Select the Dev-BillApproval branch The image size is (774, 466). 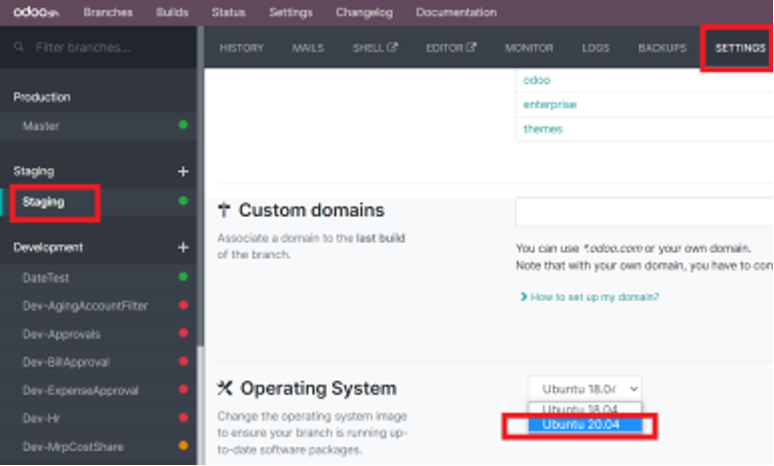pyautogui.click(x=98, y=362)
